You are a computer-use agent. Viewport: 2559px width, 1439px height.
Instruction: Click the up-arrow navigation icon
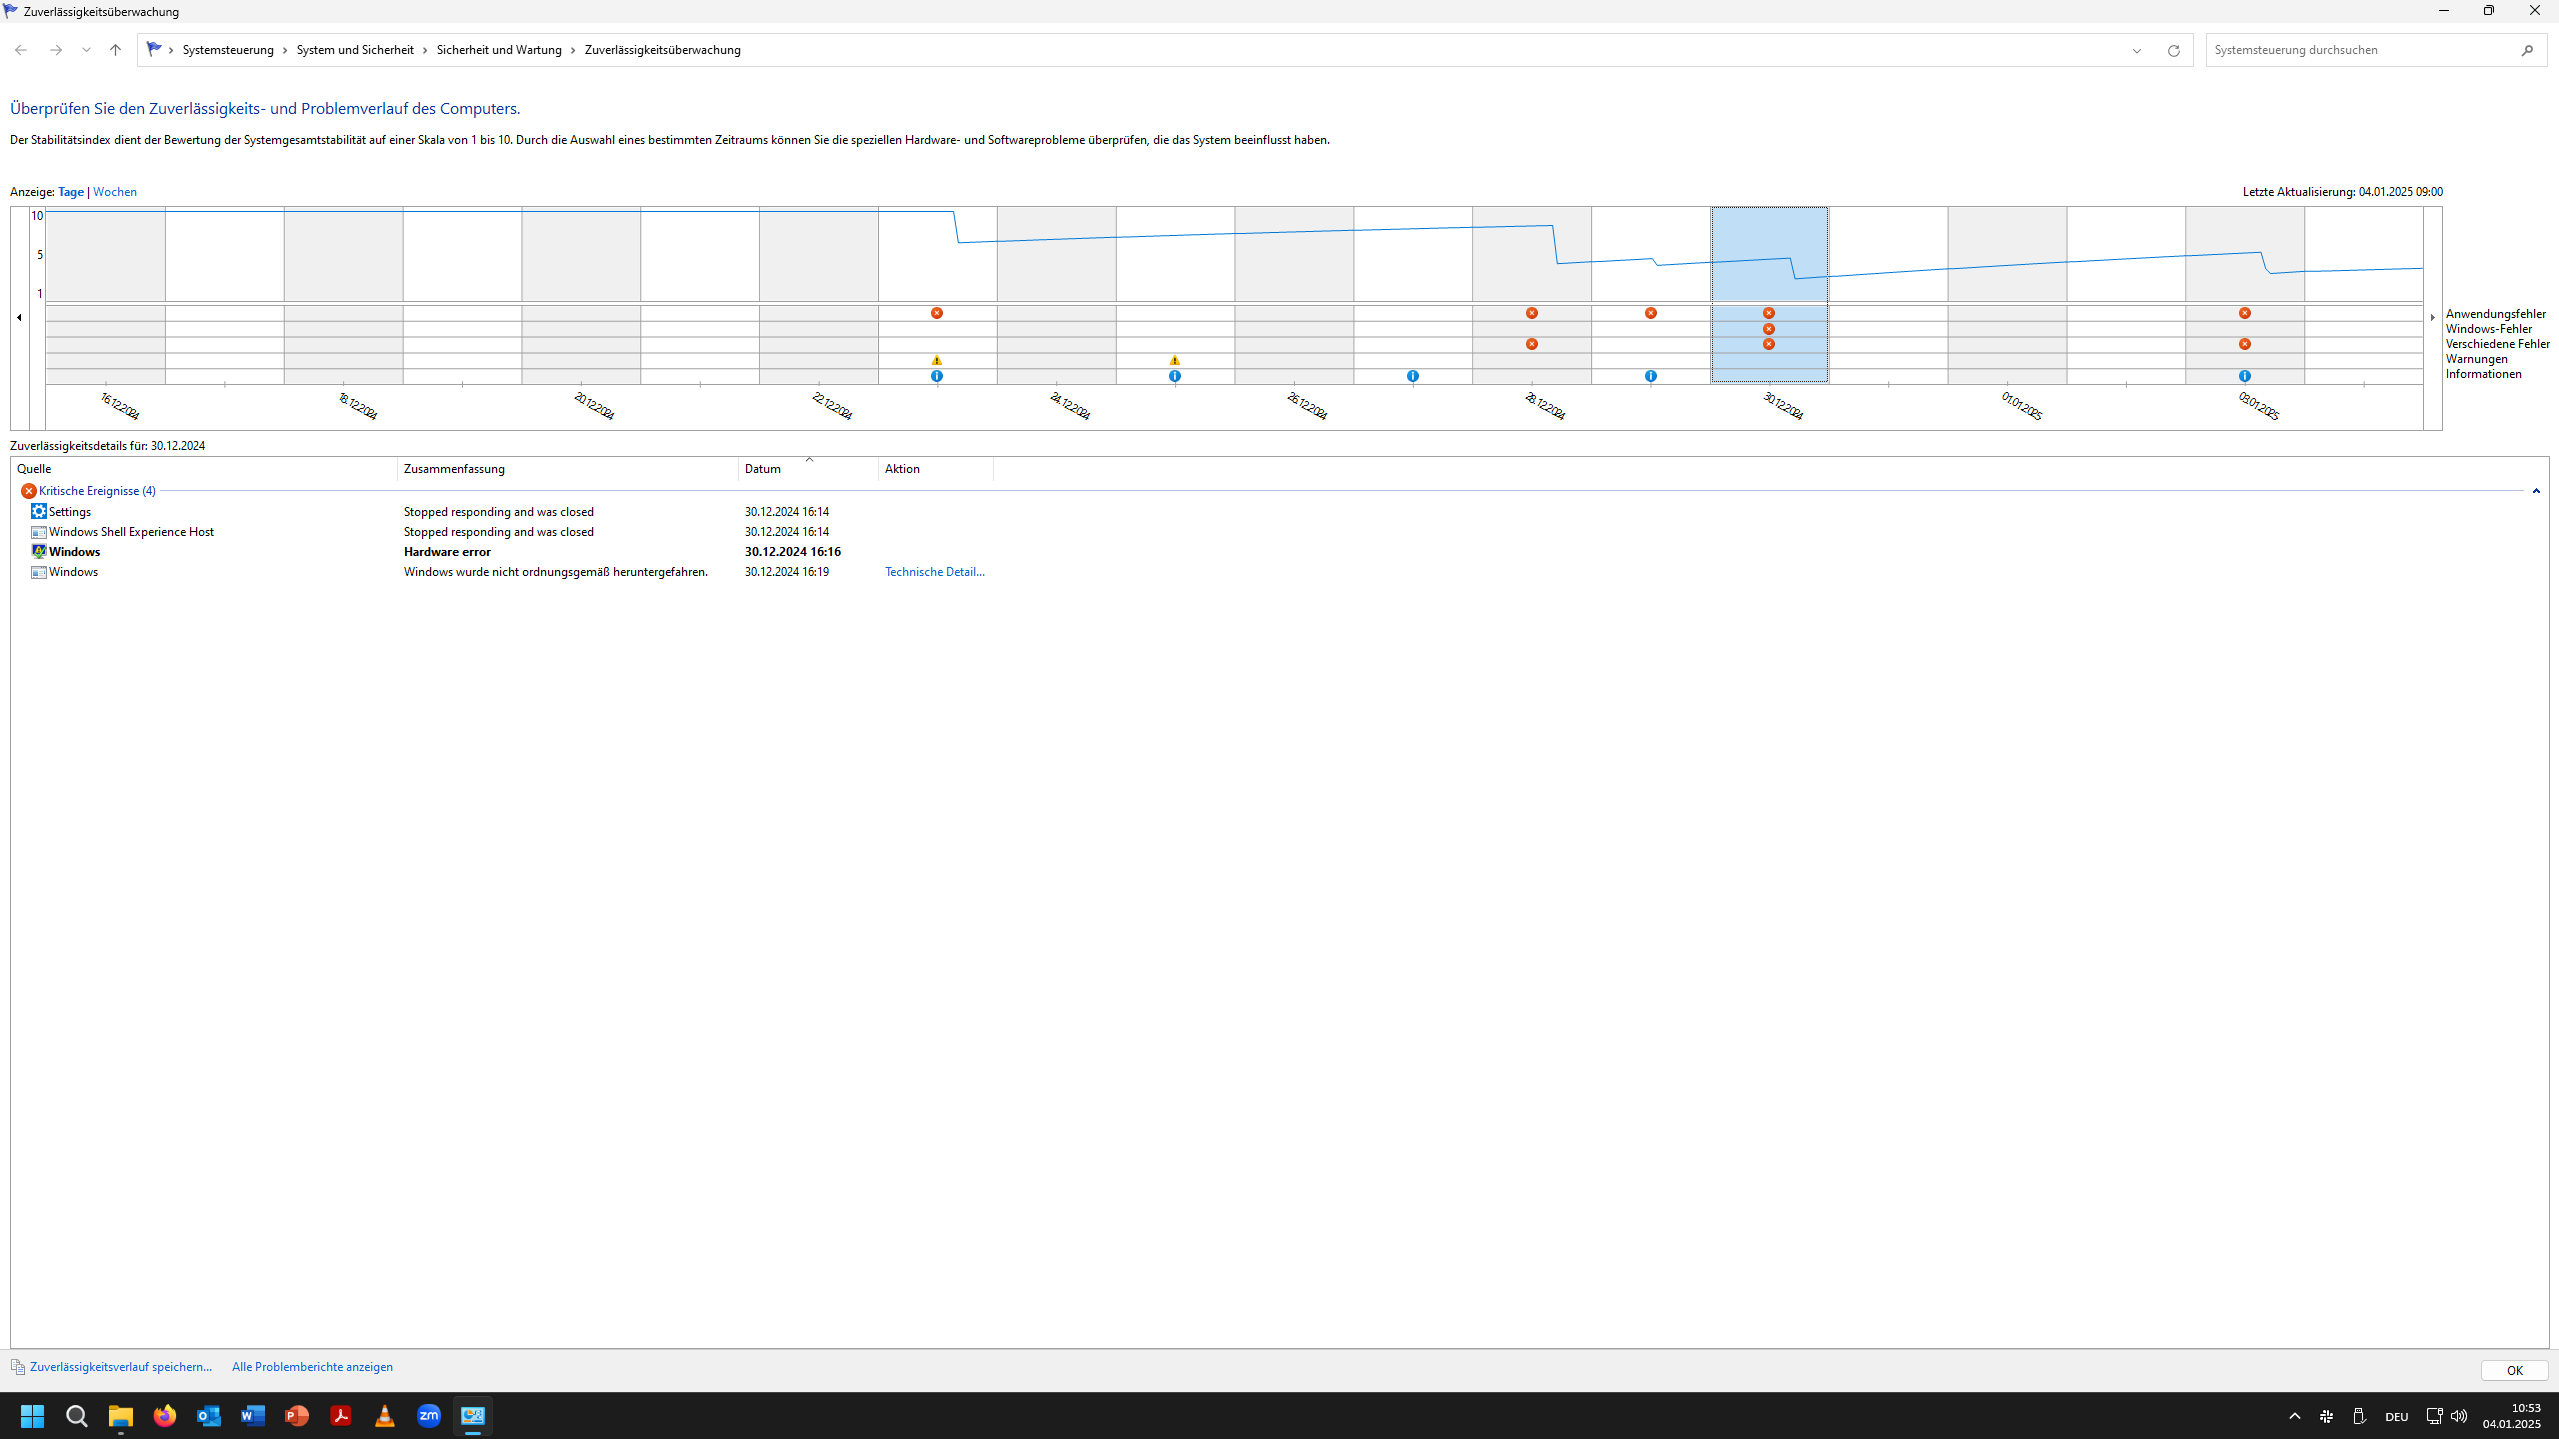point(115,50)
